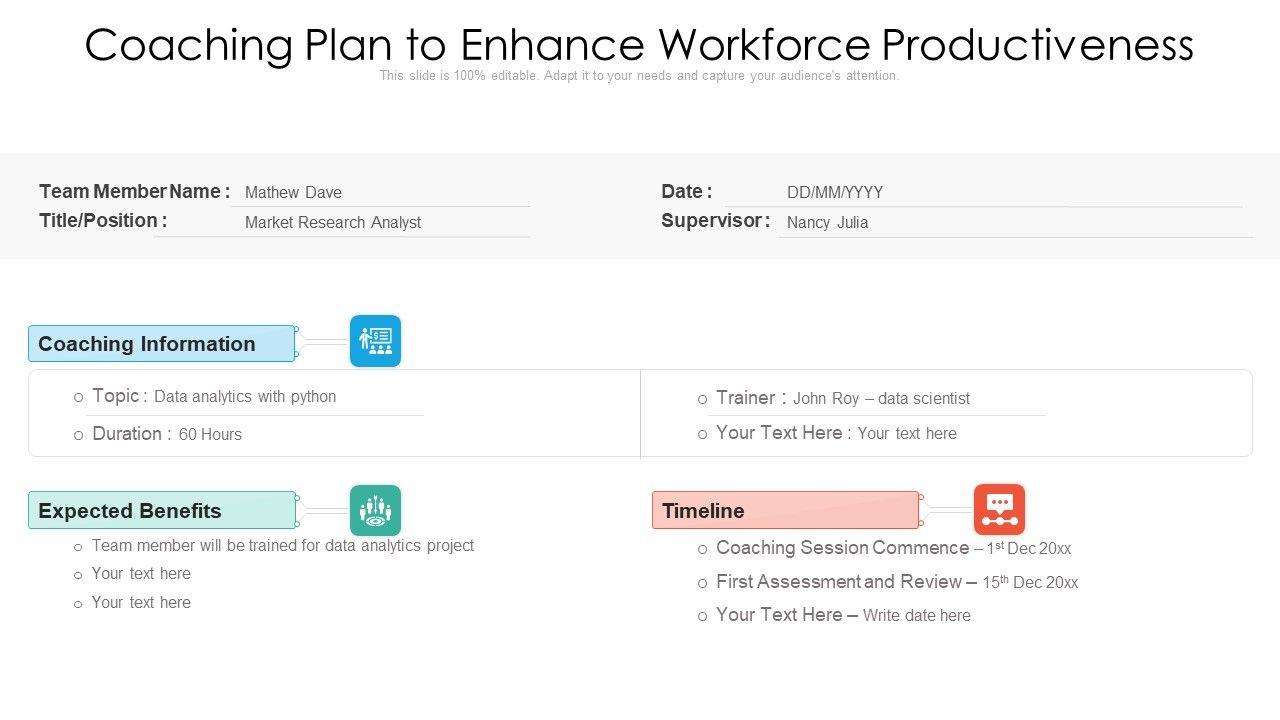The width and height of the screenshot is (1280, 720).
Task: Click the Team Member Name label
Action: point(134,191)
